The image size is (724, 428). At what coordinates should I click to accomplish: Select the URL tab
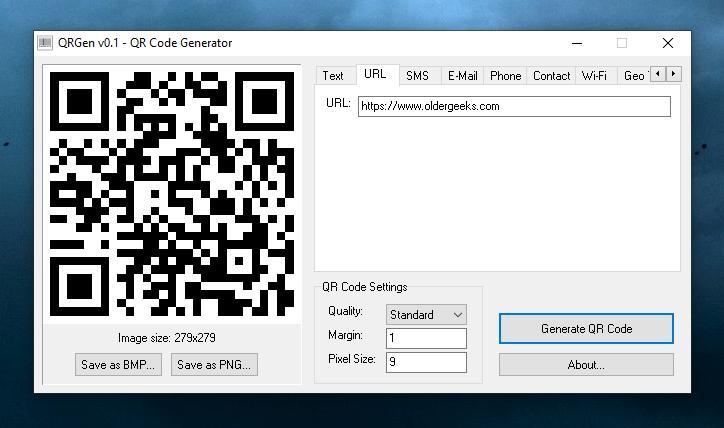pyautogui.click(x=375, y=74)
